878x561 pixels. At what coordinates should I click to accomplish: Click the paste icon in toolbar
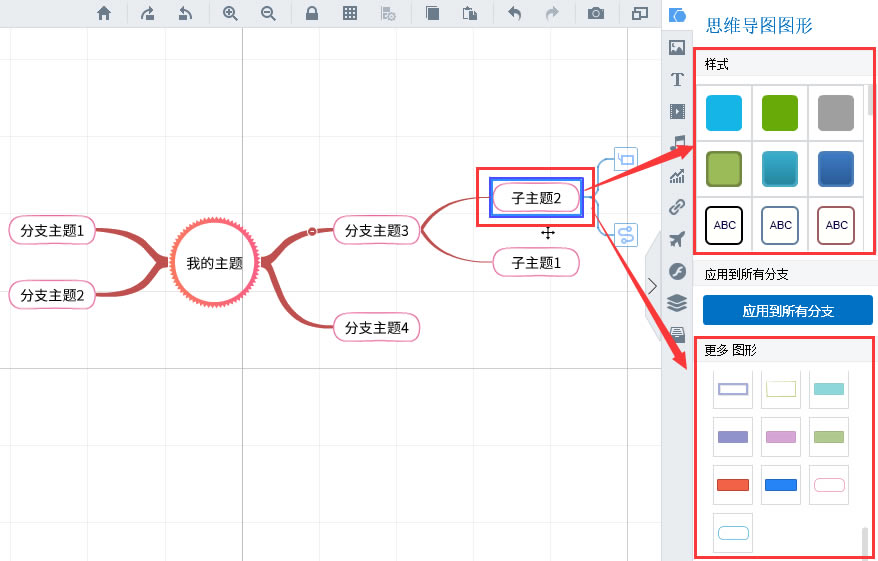tap(470, 13)
